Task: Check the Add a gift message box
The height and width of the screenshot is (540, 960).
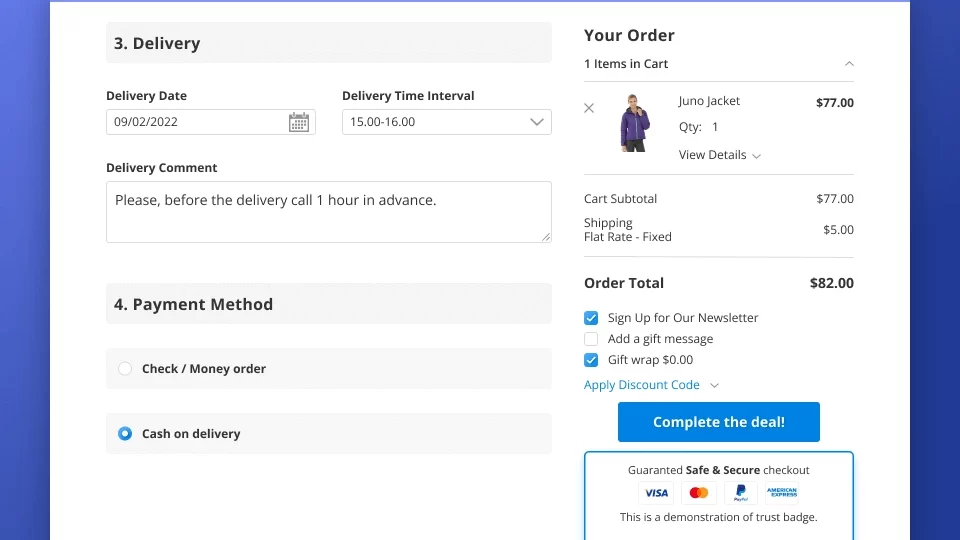Action: [591, 339]
